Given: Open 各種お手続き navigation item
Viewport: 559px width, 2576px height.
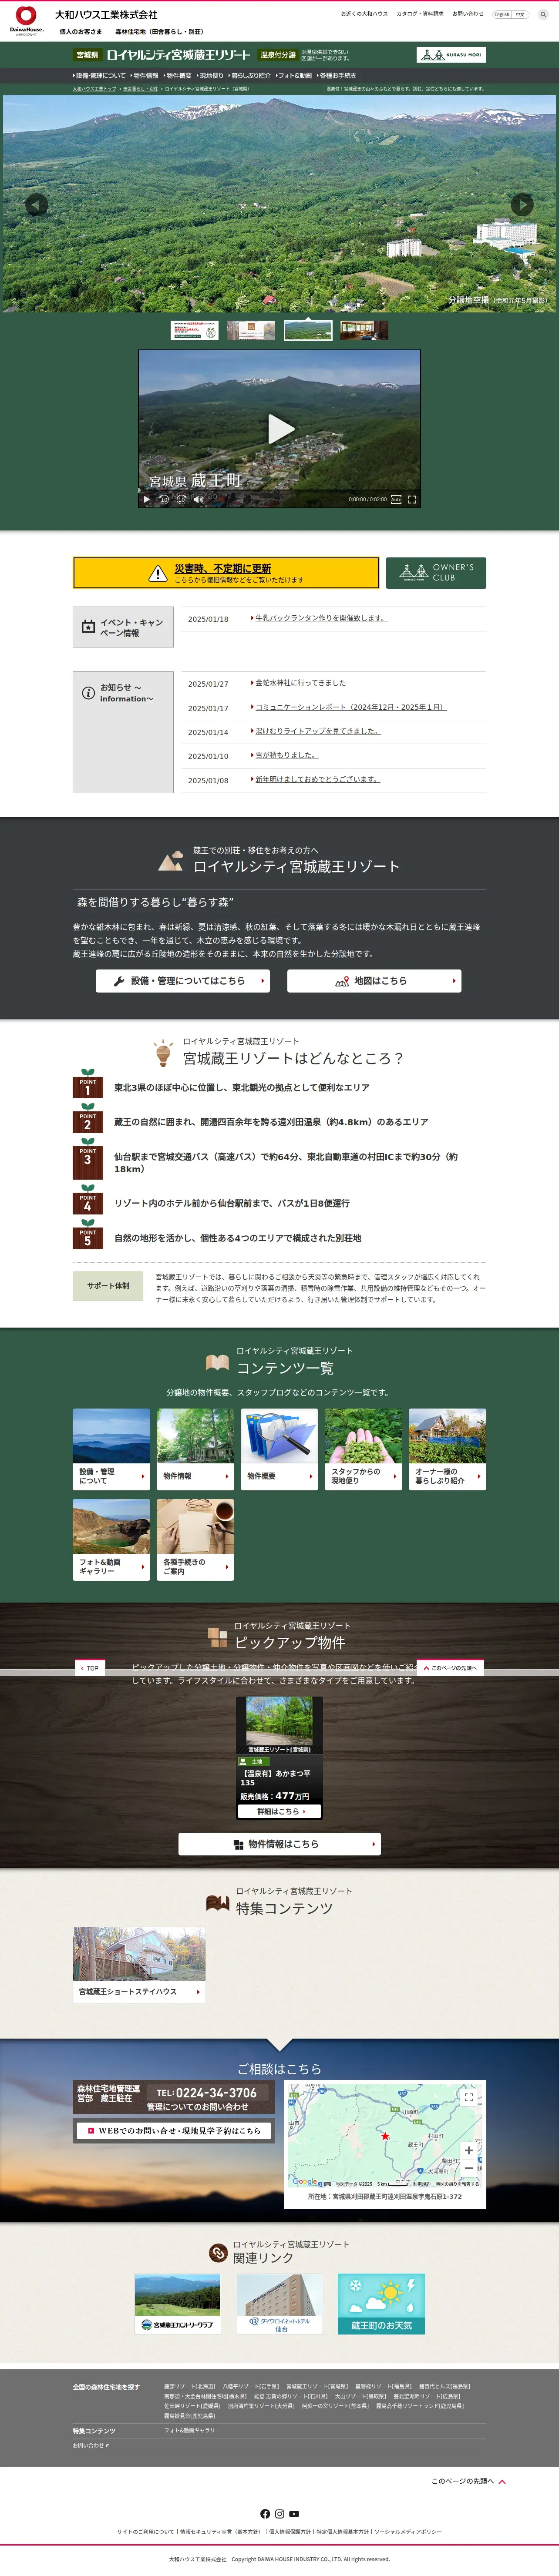Looking at the screenshot, I should [x=337, y=76].
